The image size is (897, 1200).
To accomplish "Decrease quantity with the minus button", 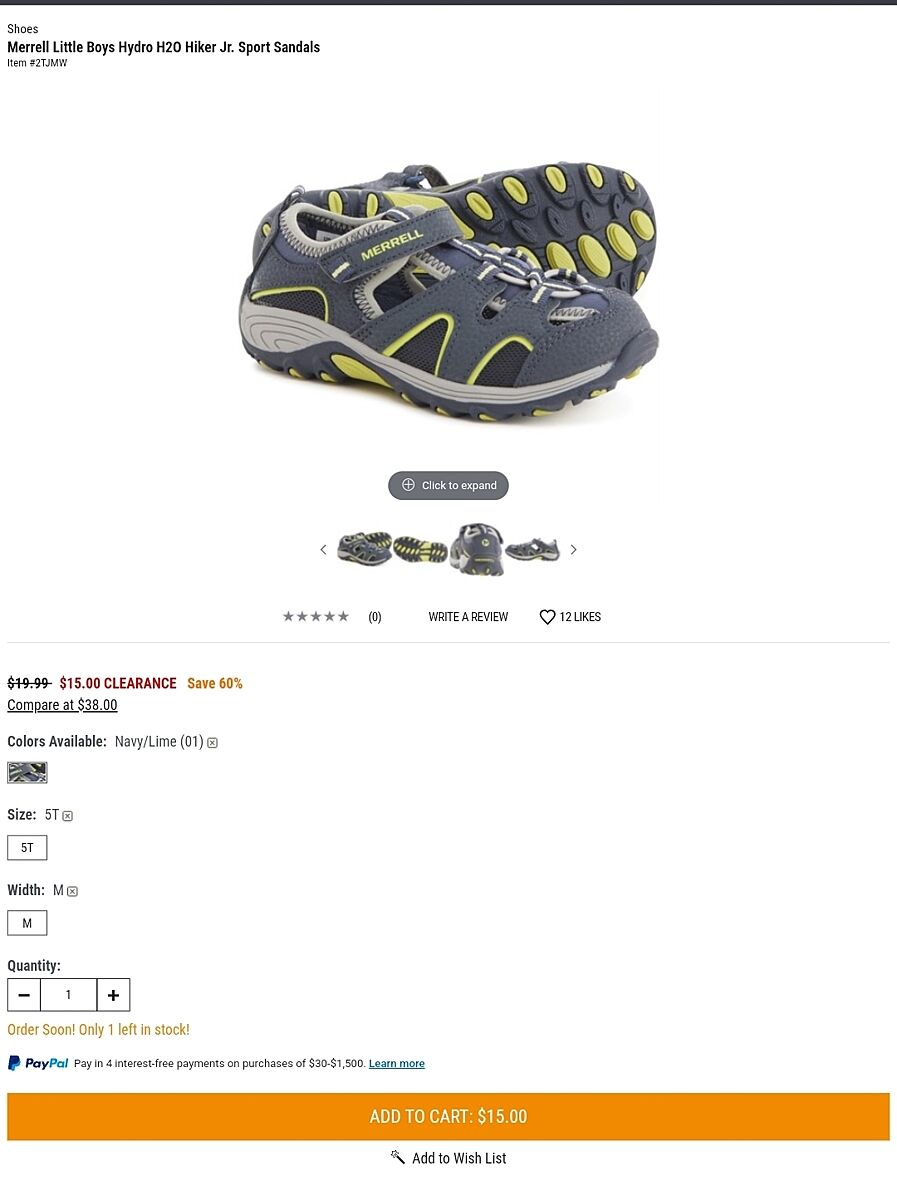I will [24, 995].
